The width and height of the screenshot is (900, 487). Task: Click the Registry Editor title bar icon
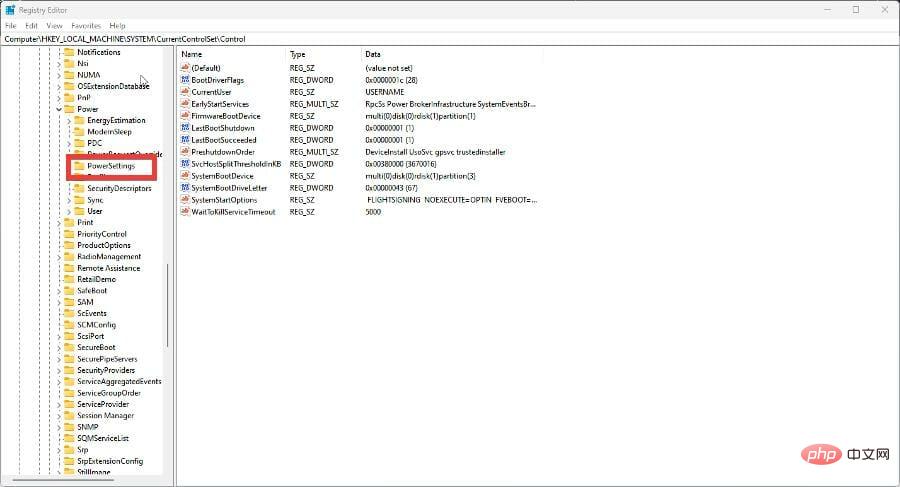10,10
